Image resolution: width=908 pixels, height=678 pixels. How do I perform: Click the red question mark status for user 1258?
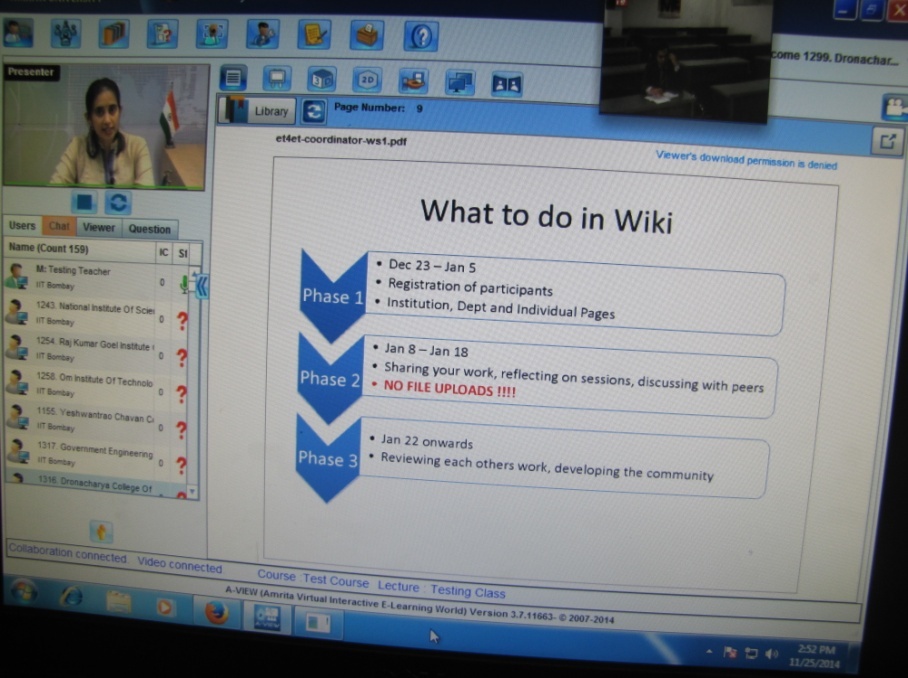coord(182,394)
